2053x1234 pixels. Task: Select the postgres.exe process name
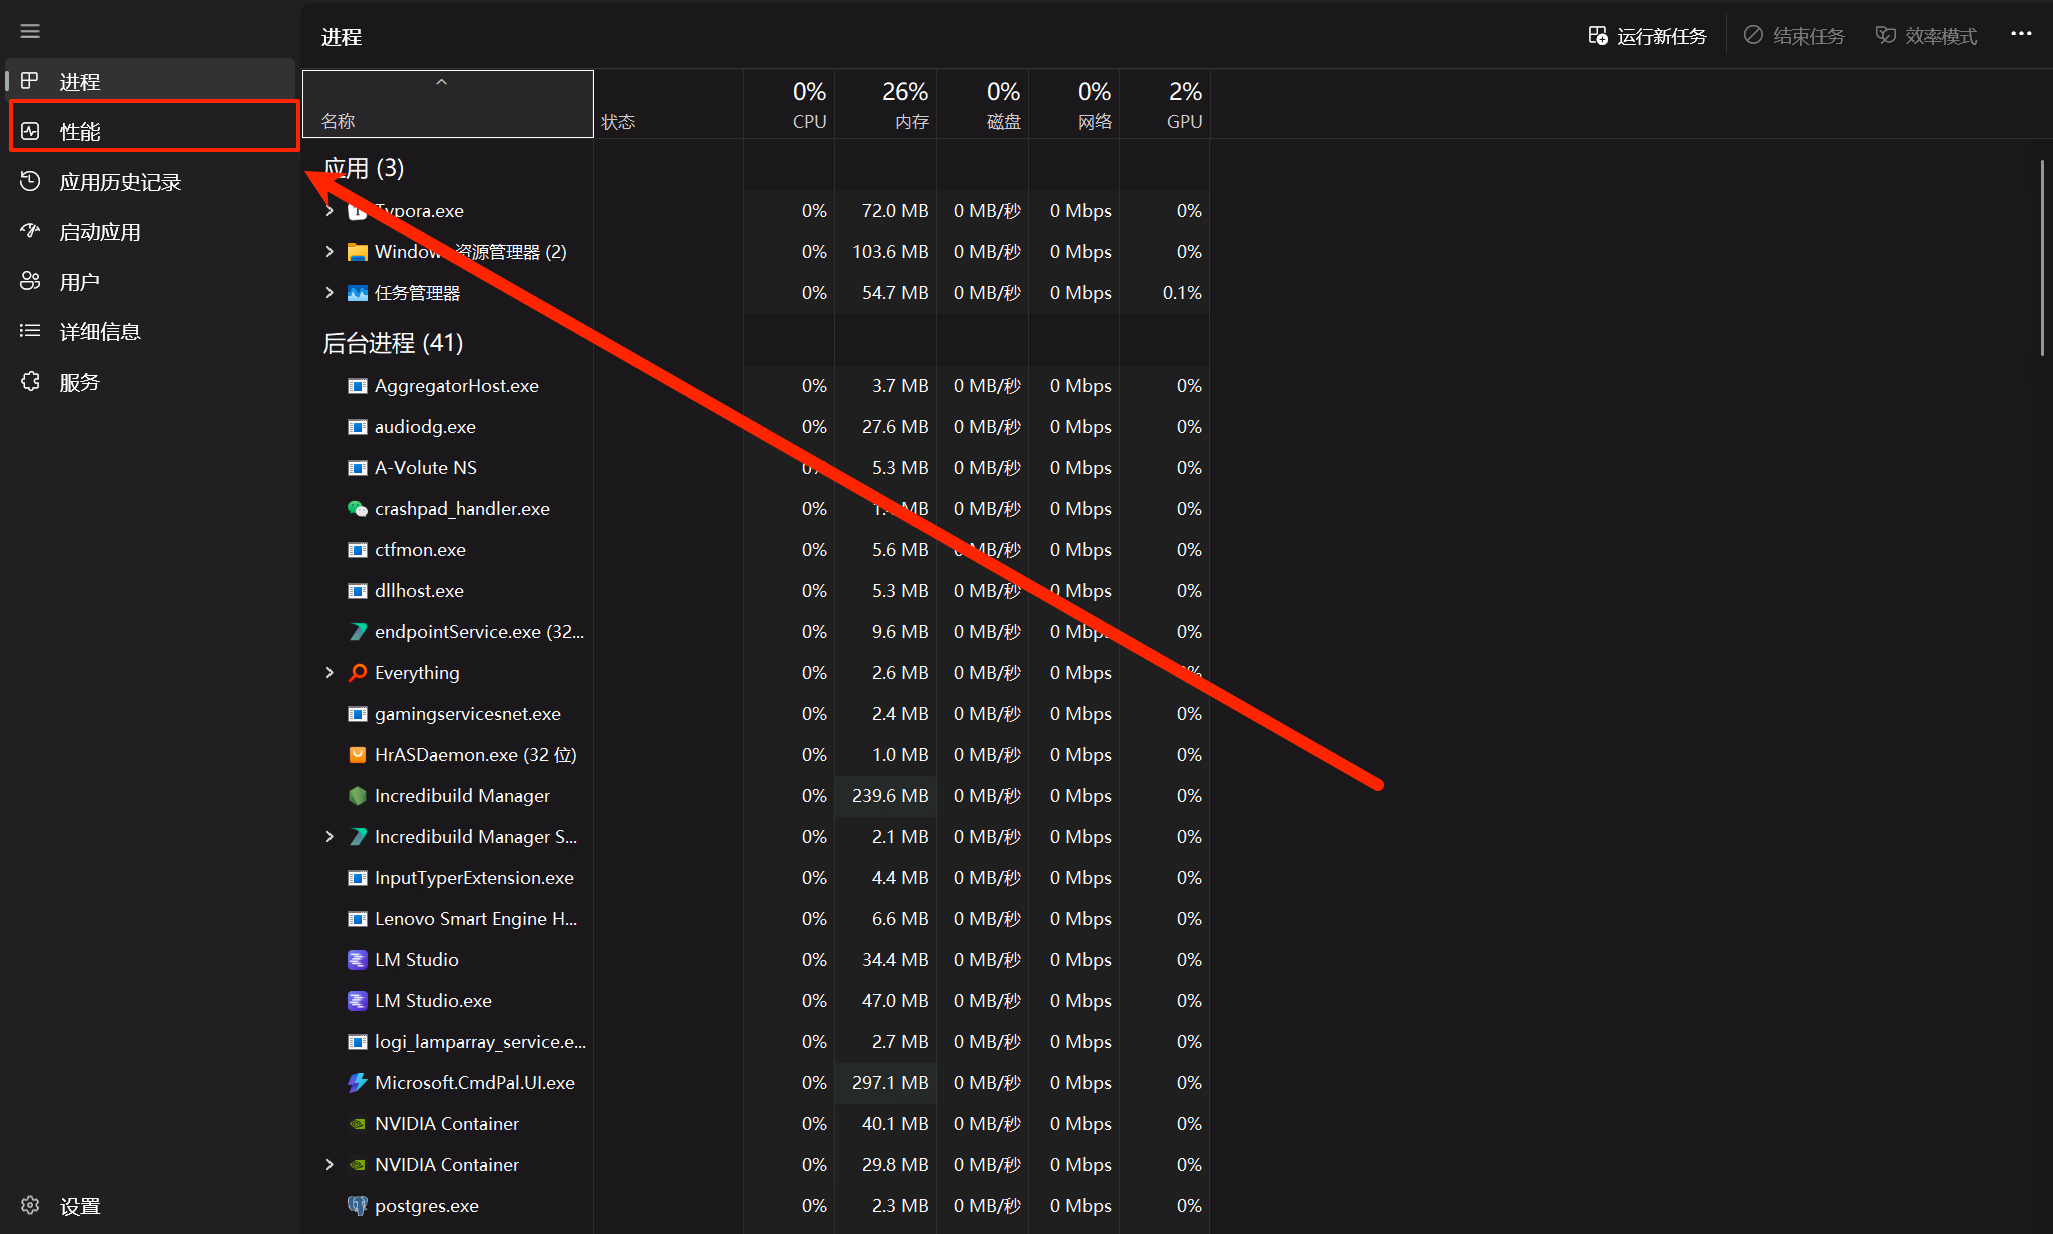point(427,1206)
